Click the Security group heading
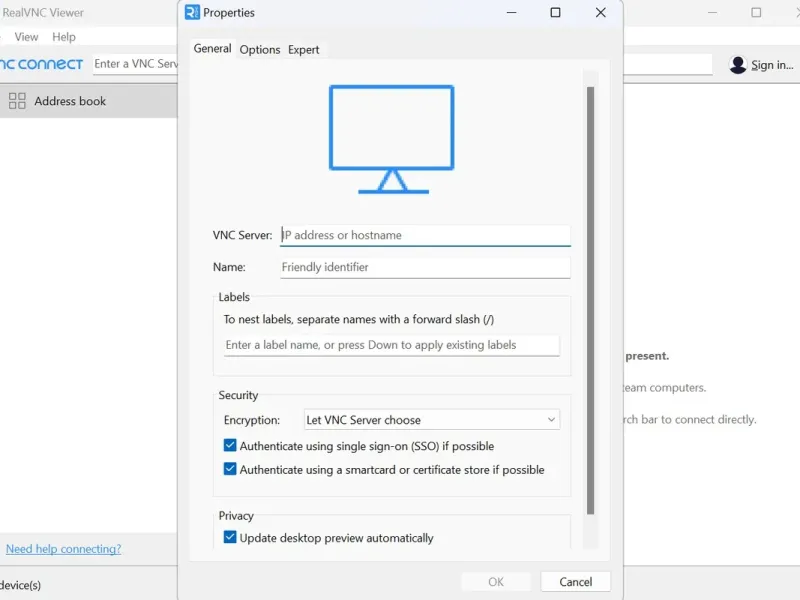The height and width of the screenshot is (600, 800). [238, 395]
